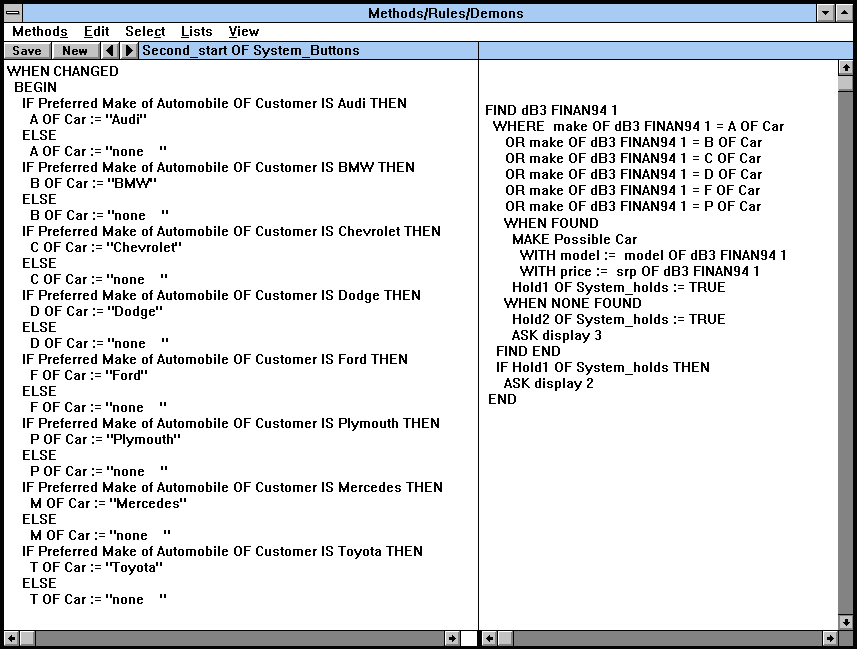Click line 'P OF Car := "Plymouth"'
The width and height of the screenshot is (857, 649).
coord(105,439)
